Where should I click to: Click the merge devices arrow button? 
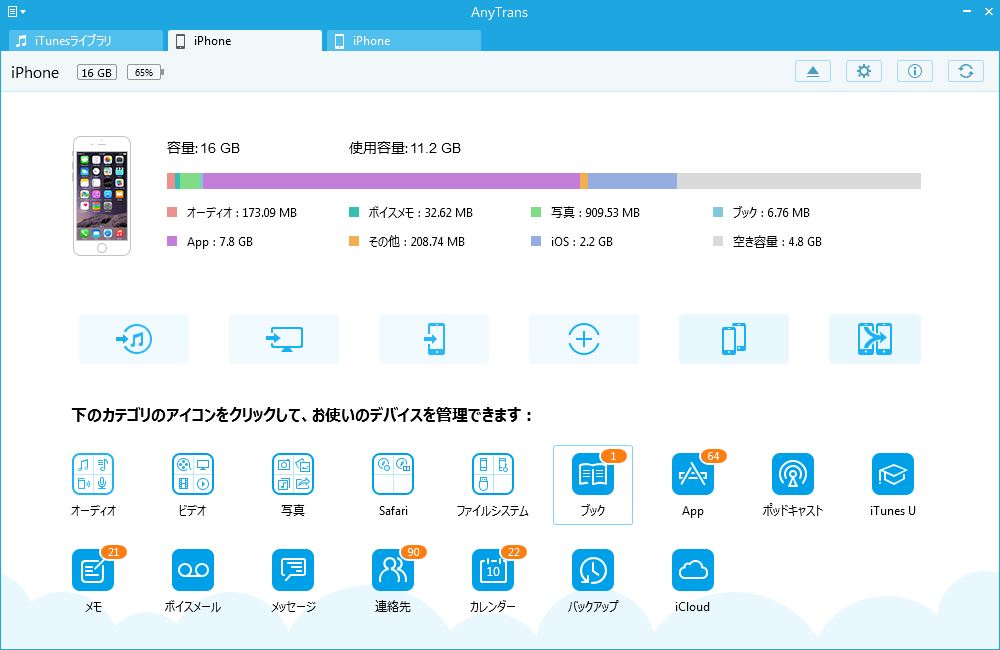tap(874, 339)
